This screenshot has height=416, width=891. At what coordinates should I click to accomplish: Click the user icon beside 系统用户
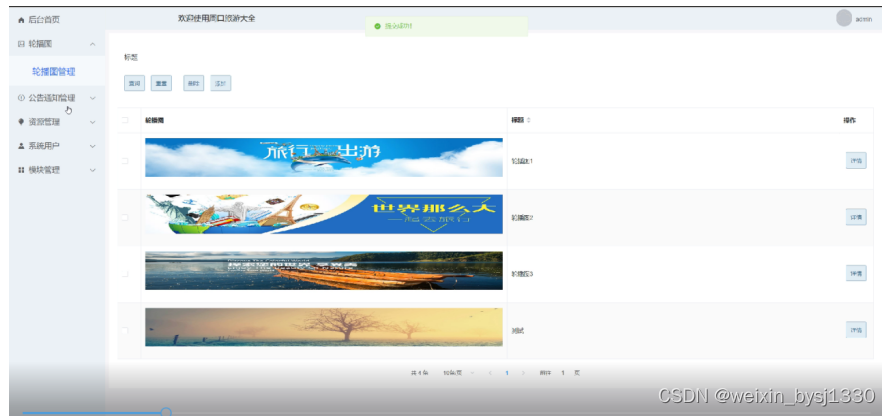click(x=22, y=145)
